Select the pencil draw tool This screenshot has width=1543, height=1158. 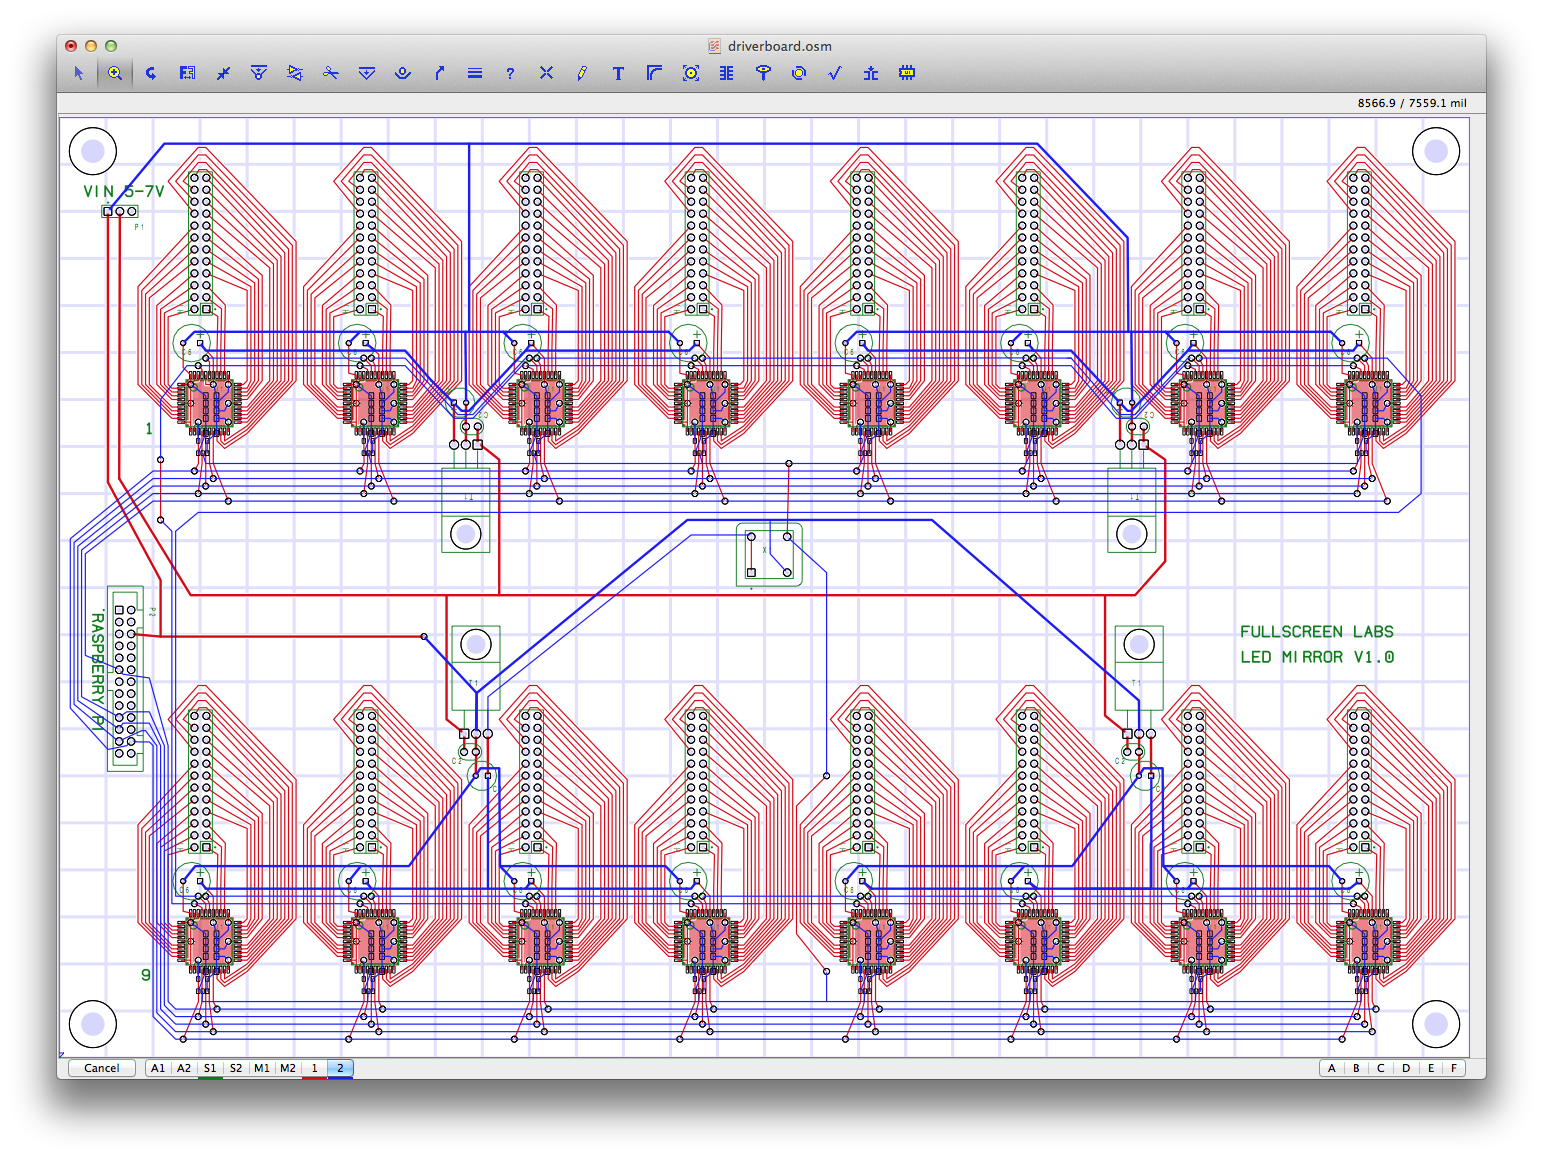582,73
